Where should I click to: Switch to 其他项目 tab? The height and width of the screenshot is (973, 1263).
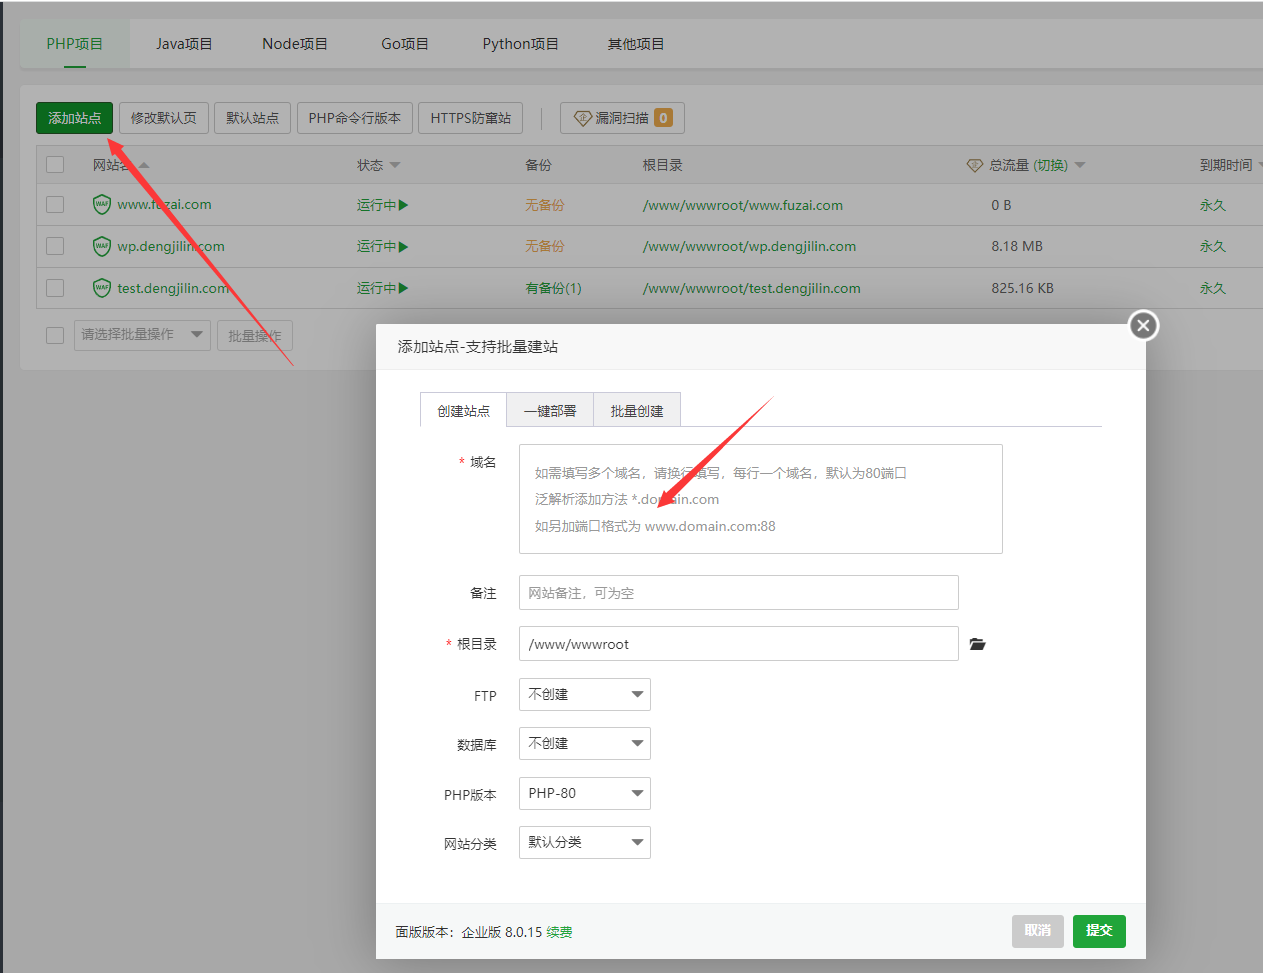[636, 44]
